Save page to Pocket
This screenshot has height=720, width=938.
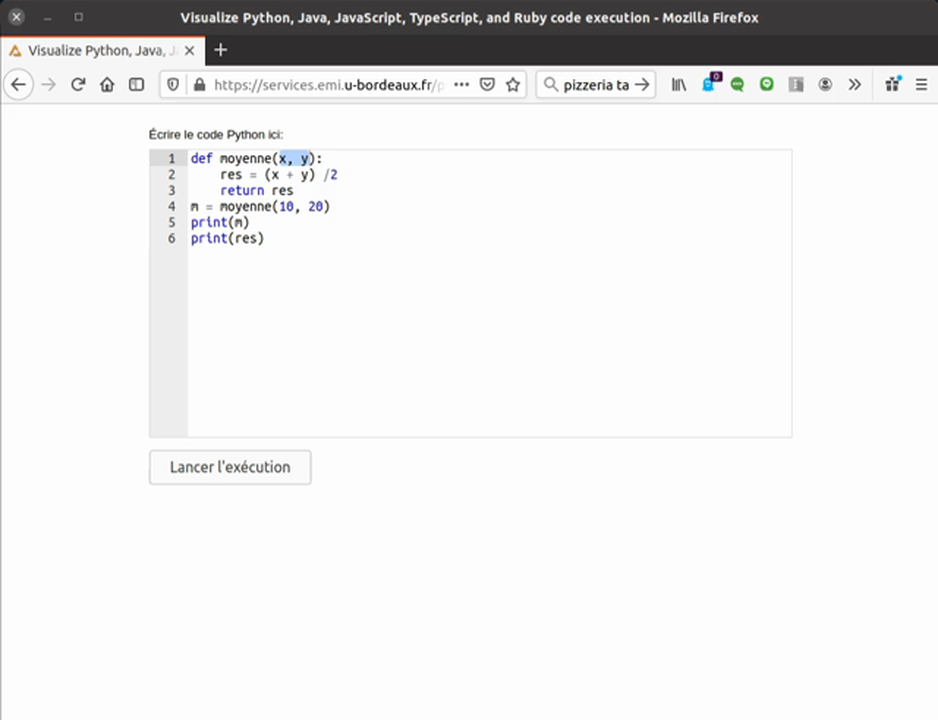[x=487, y=85]
